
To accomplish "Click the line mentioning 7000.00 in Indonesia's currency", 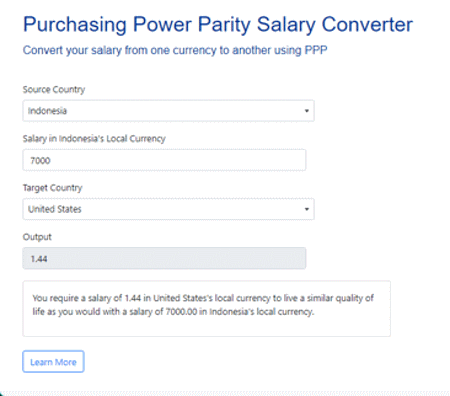I will 173,312.
